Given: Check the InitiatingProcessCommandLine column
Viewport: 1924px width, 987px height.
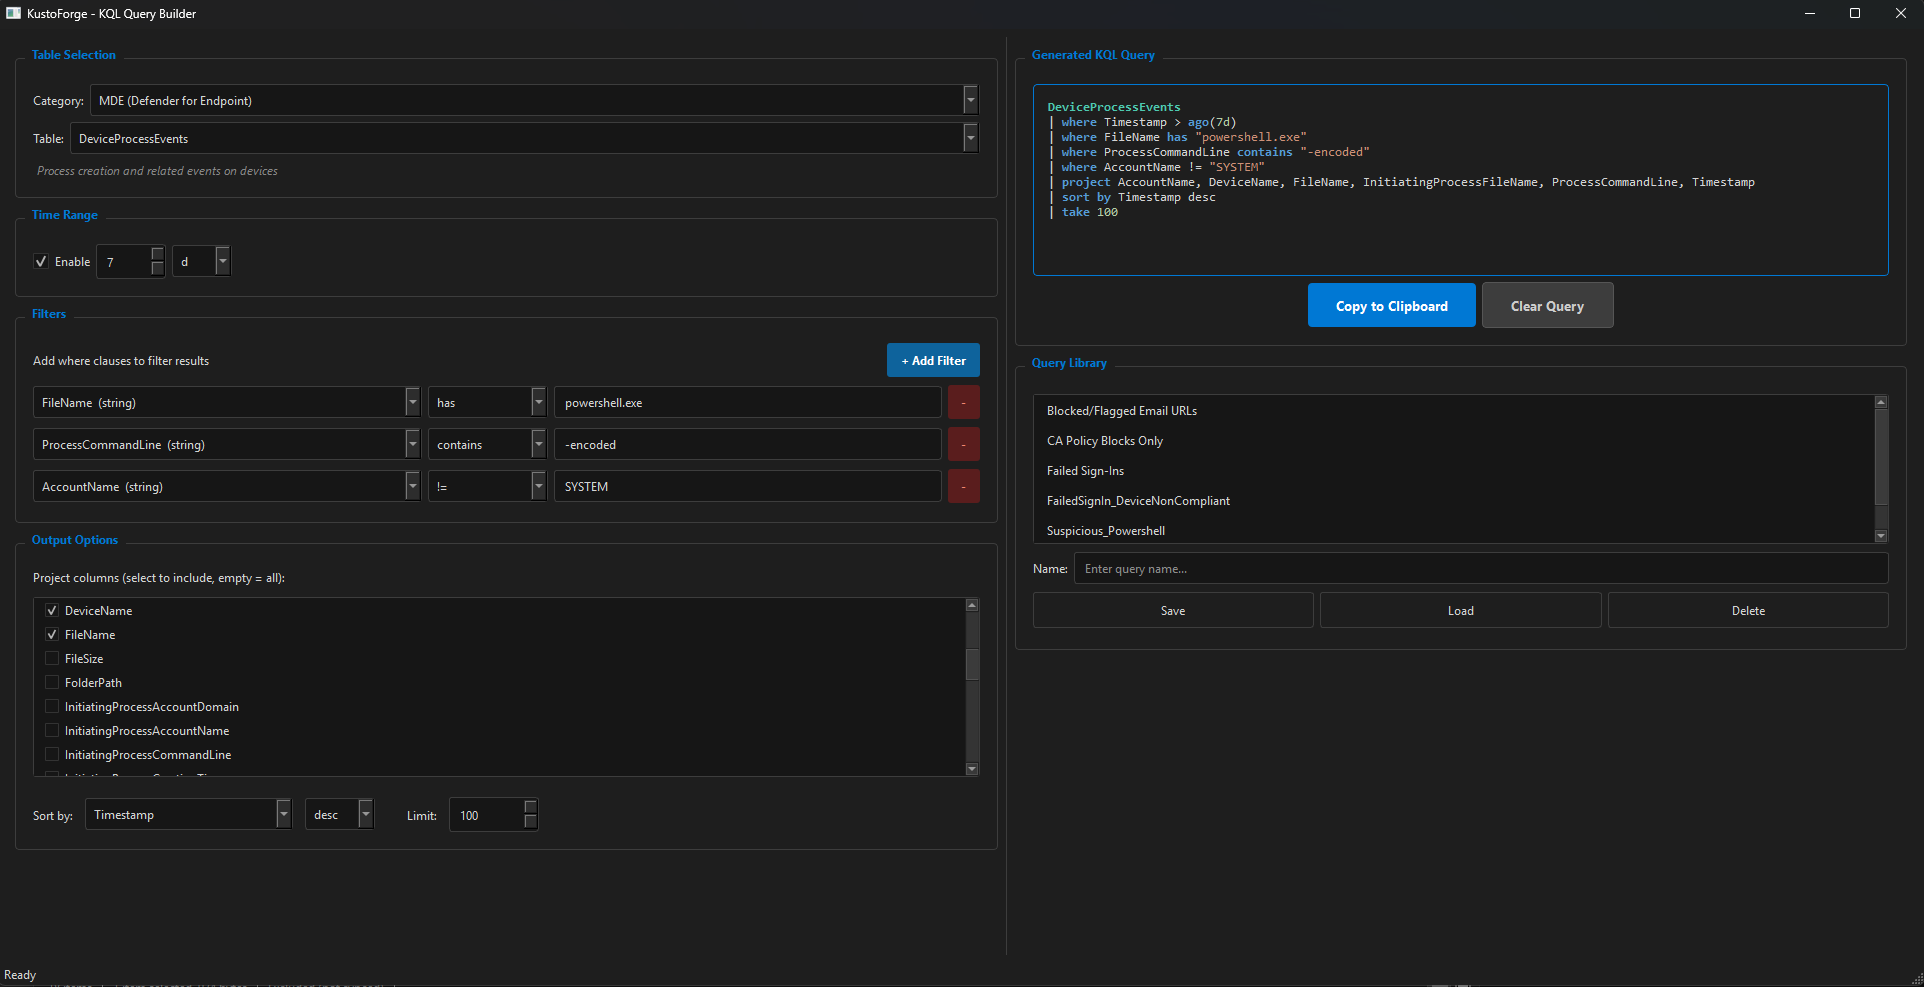Looking at the screenshot, I should coord(52,754).
